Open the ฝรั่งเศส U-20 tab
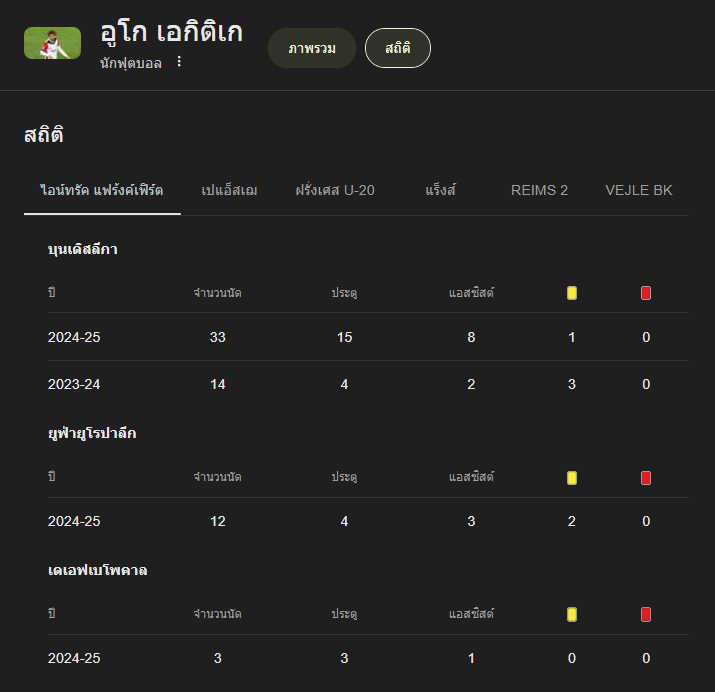Image resolution: width=715 pixels, height=692 pixels. point(335,190)
